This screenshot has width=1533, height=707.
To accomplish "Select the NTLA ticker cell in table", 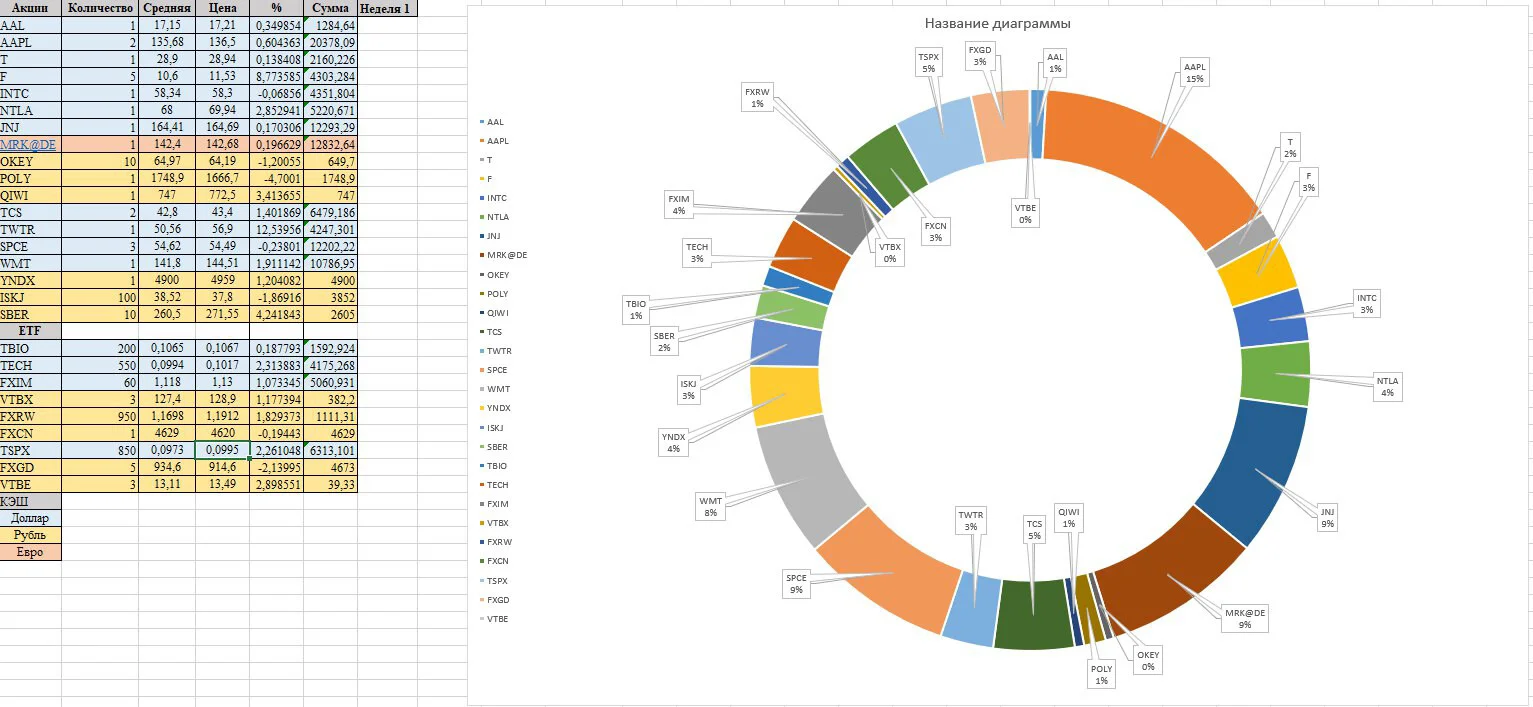I will click(31, 110).
